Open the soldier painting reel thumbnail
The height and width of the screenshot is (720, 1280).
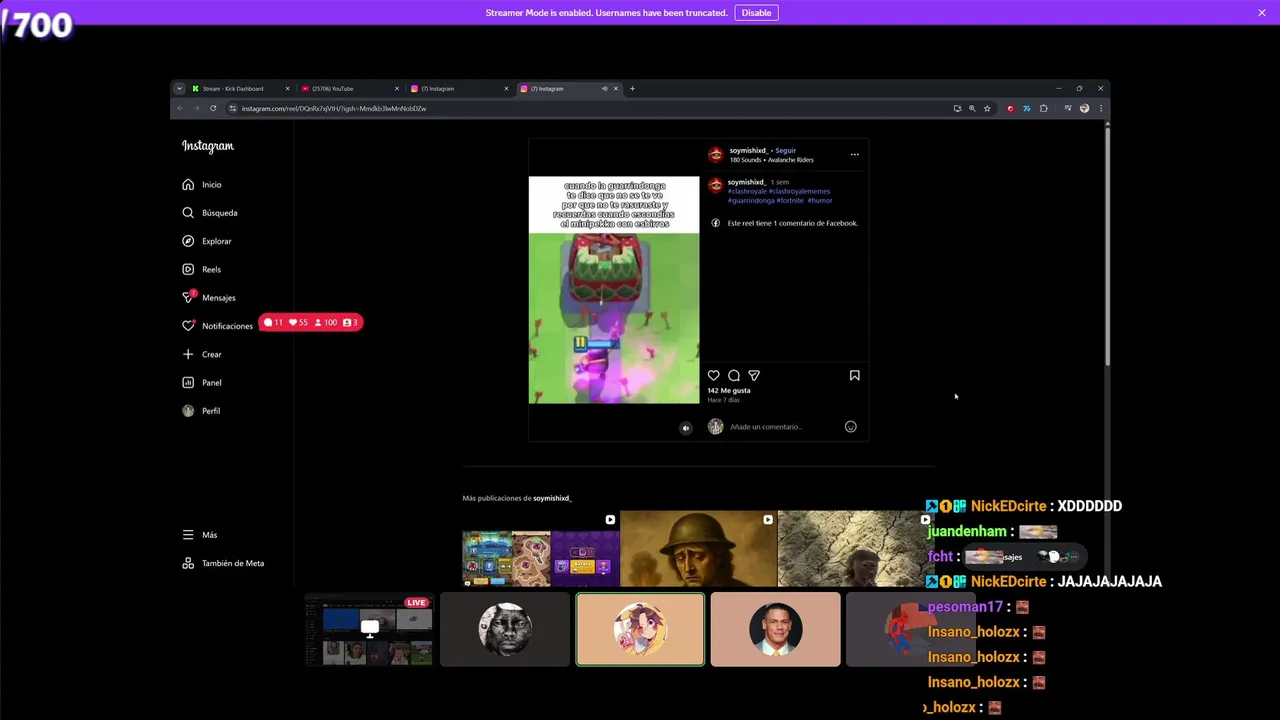point(698,549)
